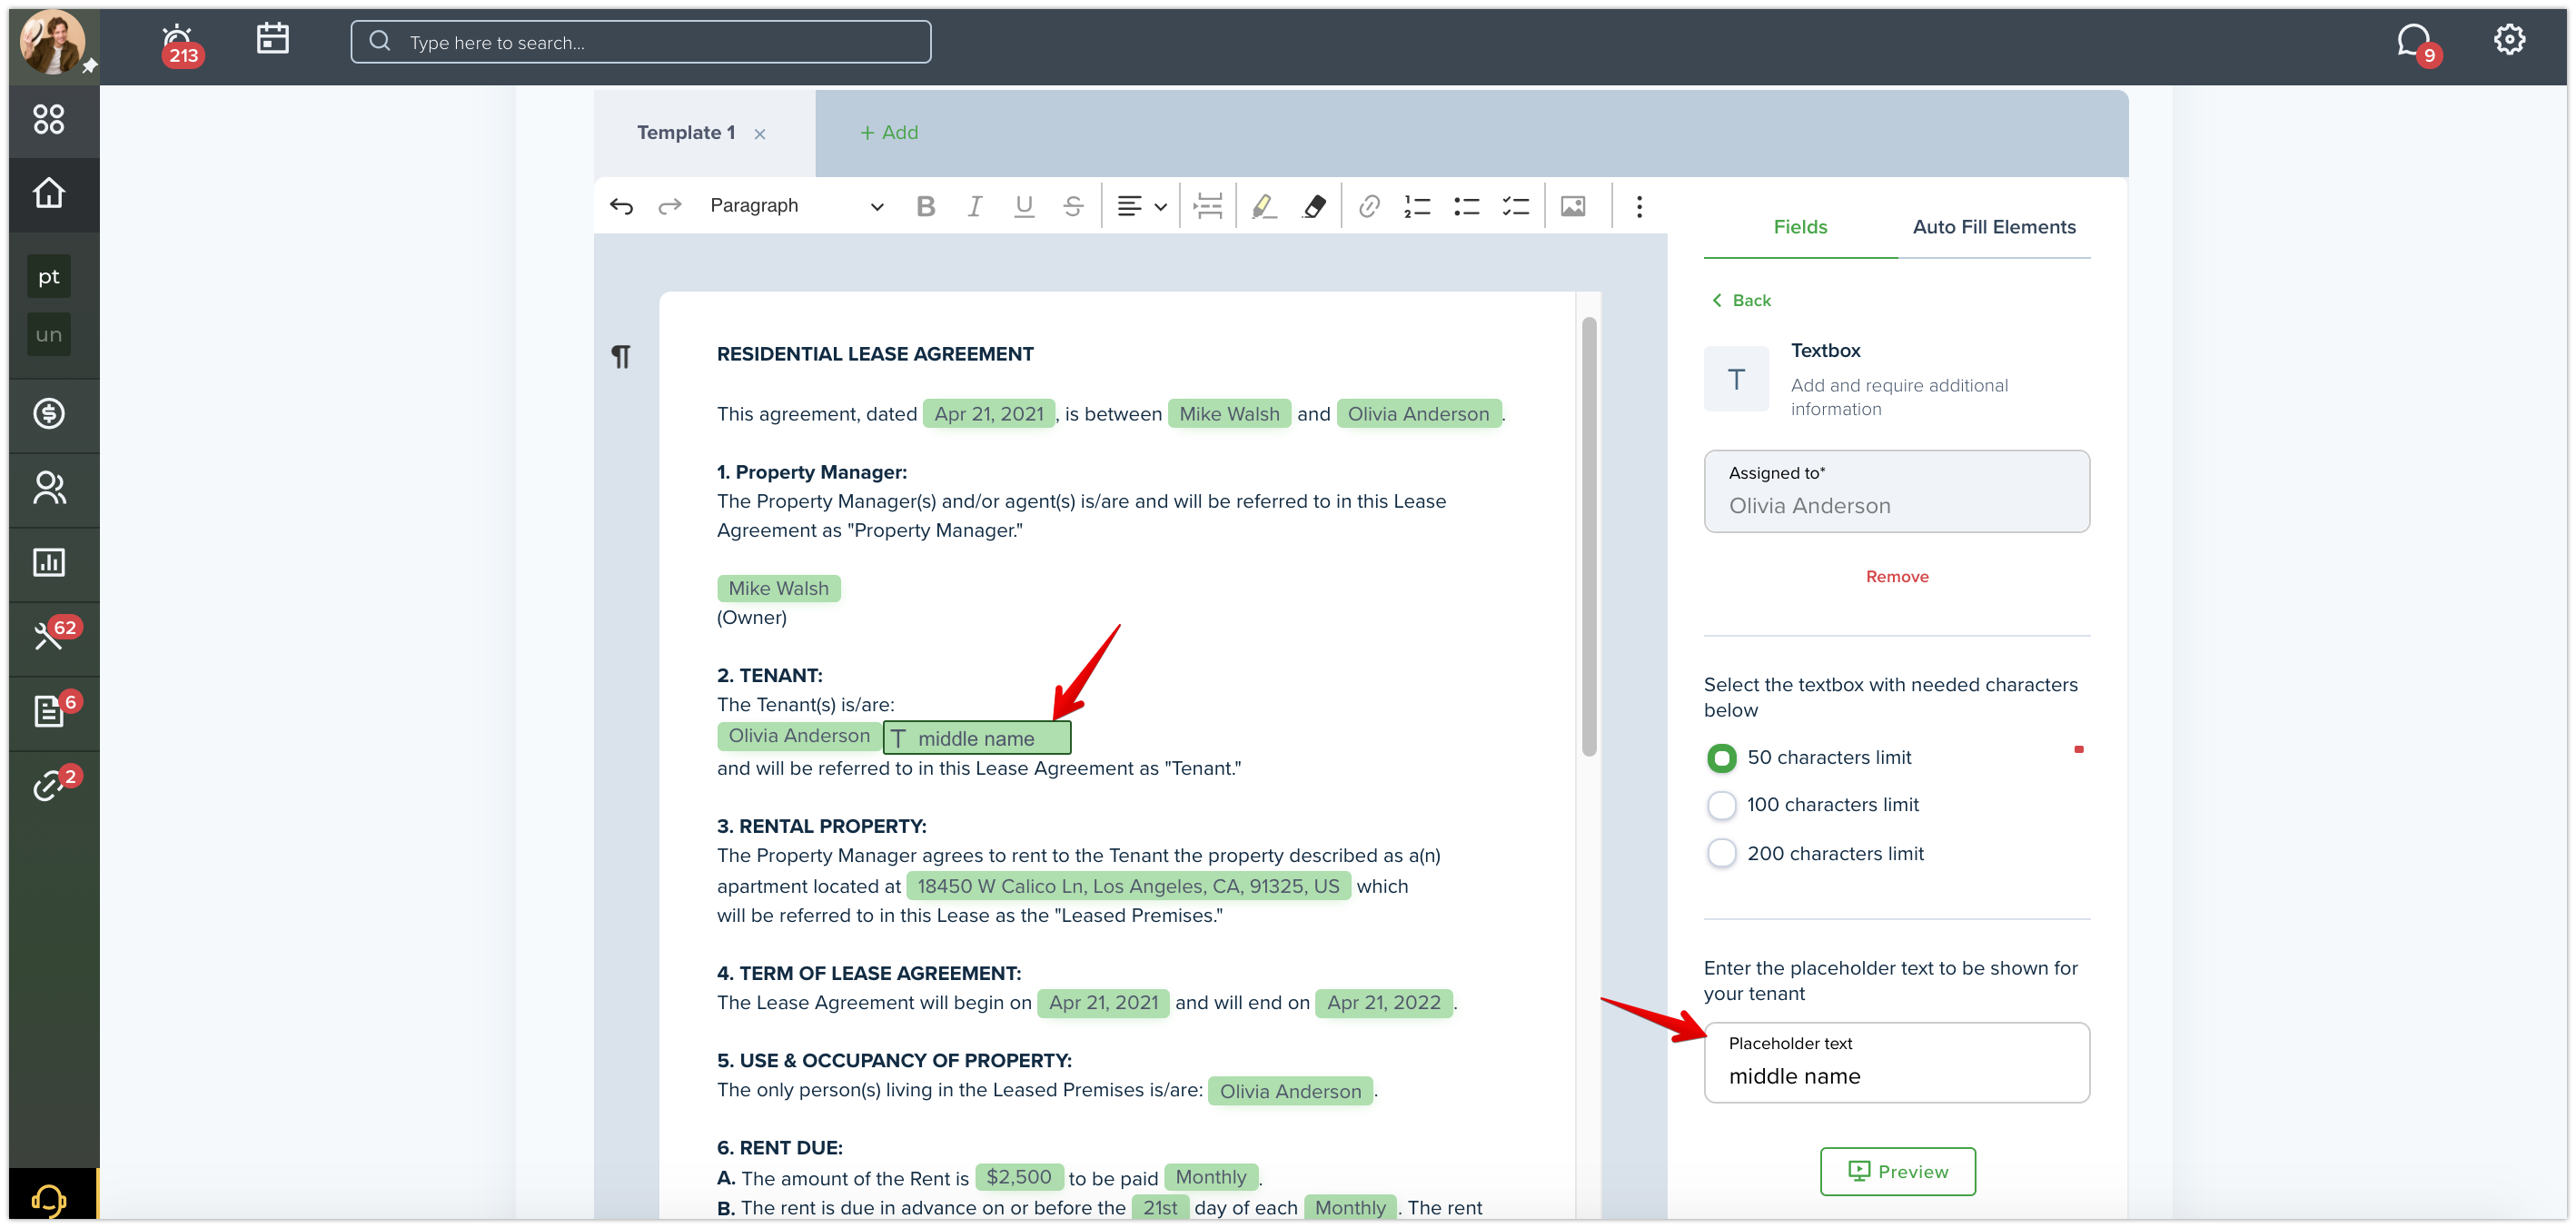Toggle bulleted list
This screenshot has height=1228, width=2576.
click(x=1467, y=206)
